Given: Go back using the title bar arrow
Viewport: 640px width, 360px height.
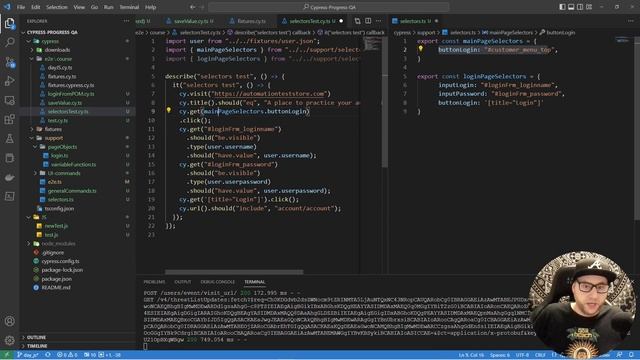Looking at the screenshot, I should 192,7.
